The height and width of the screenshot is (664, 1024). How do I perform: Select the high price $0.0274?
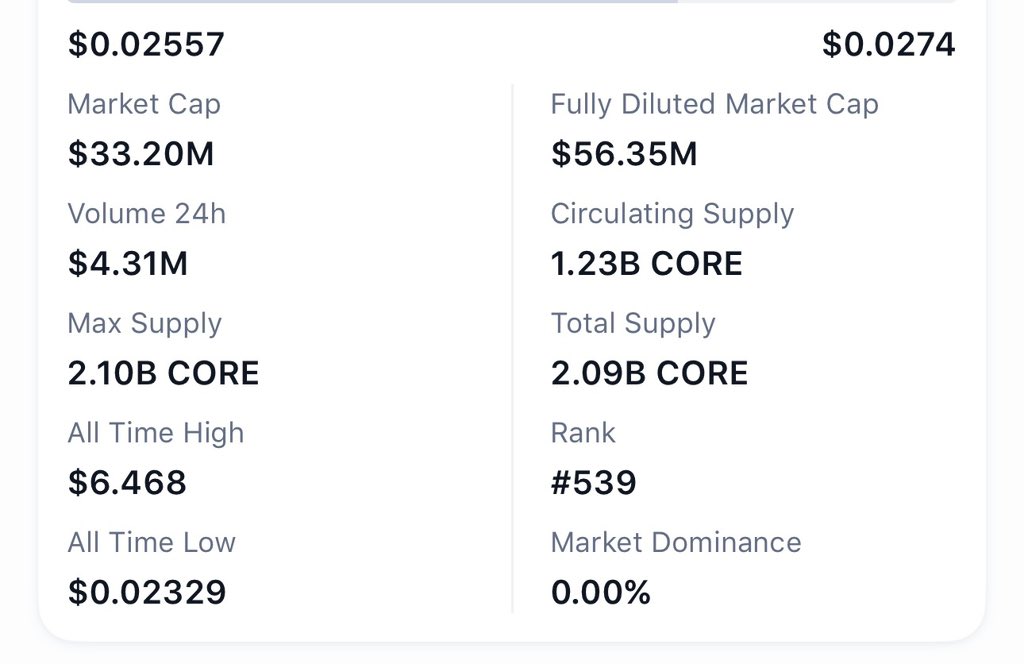889,44
